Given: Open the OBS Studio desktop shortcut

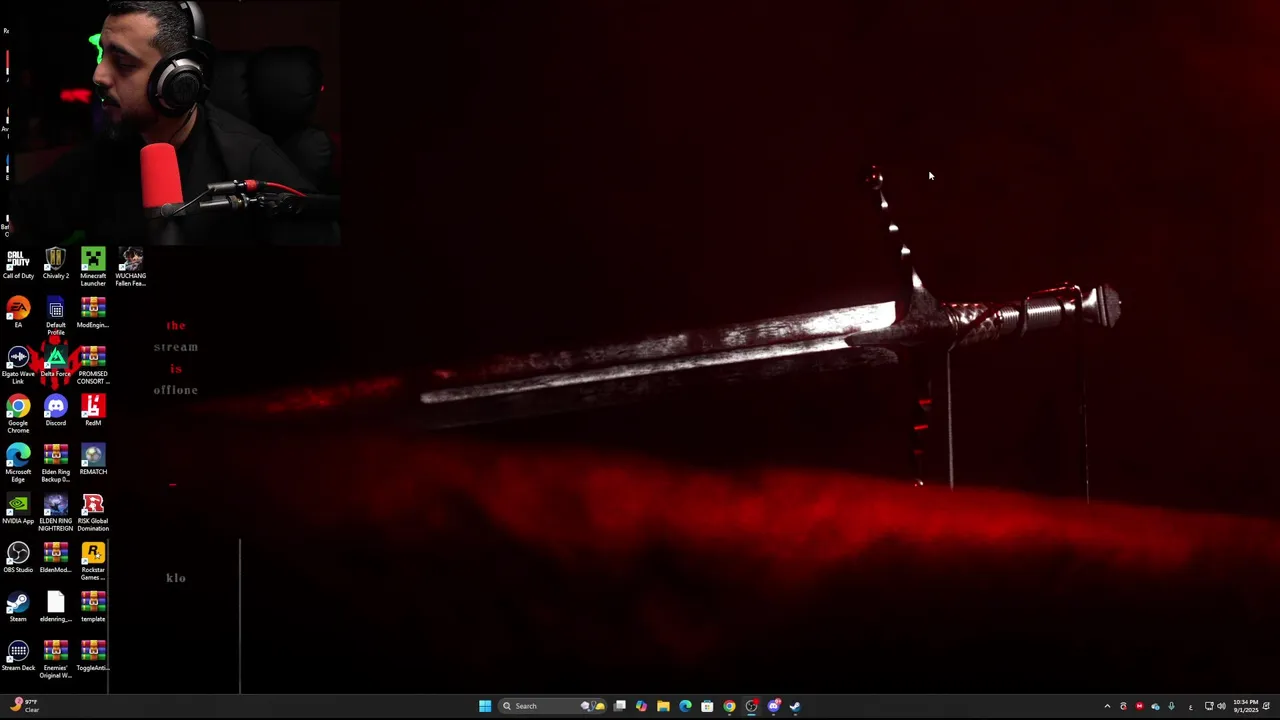Looking at the screenshot, I should [18, 558].
